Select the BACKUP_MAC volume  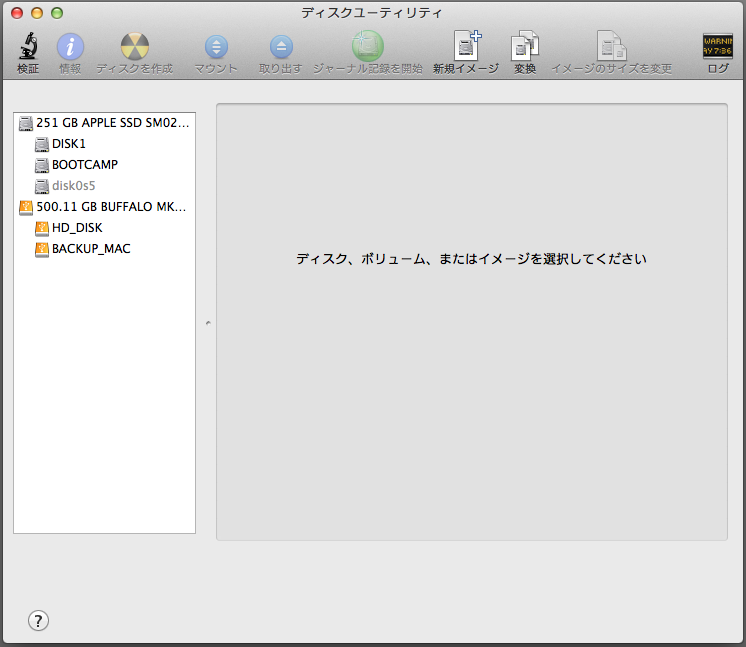click(x=105, y=248)
